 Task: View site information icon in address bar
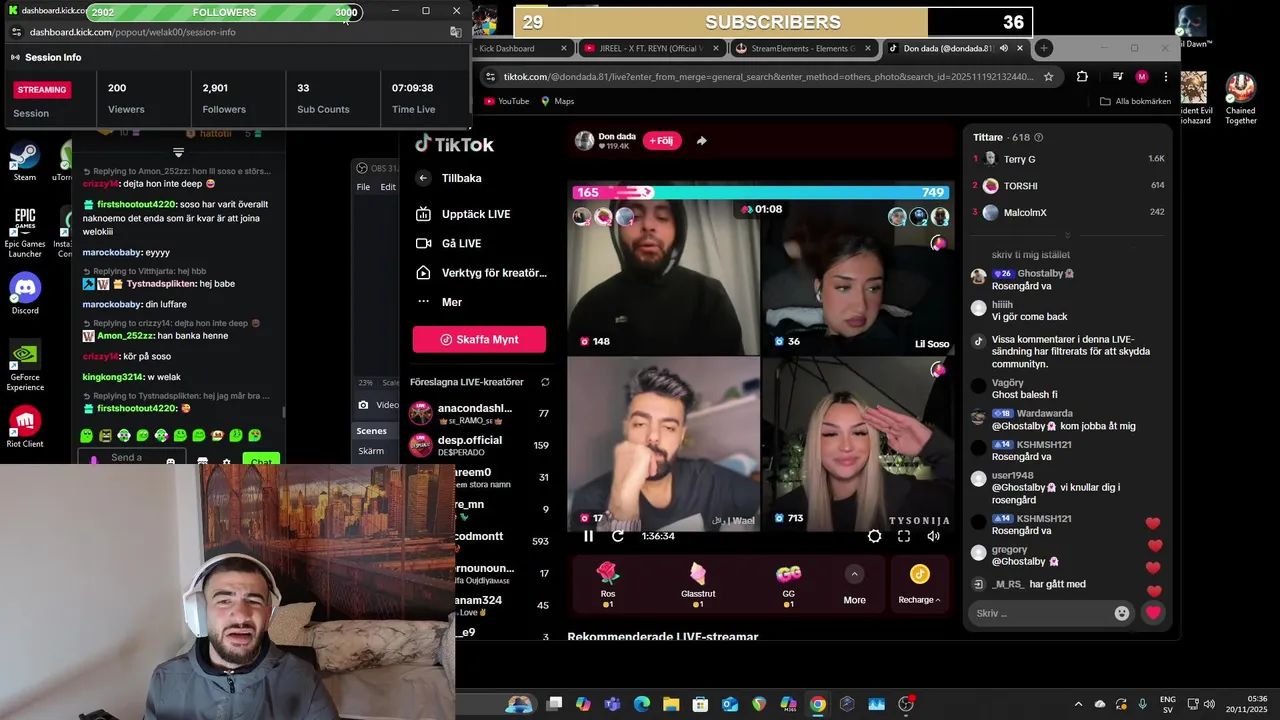(490, 77)
